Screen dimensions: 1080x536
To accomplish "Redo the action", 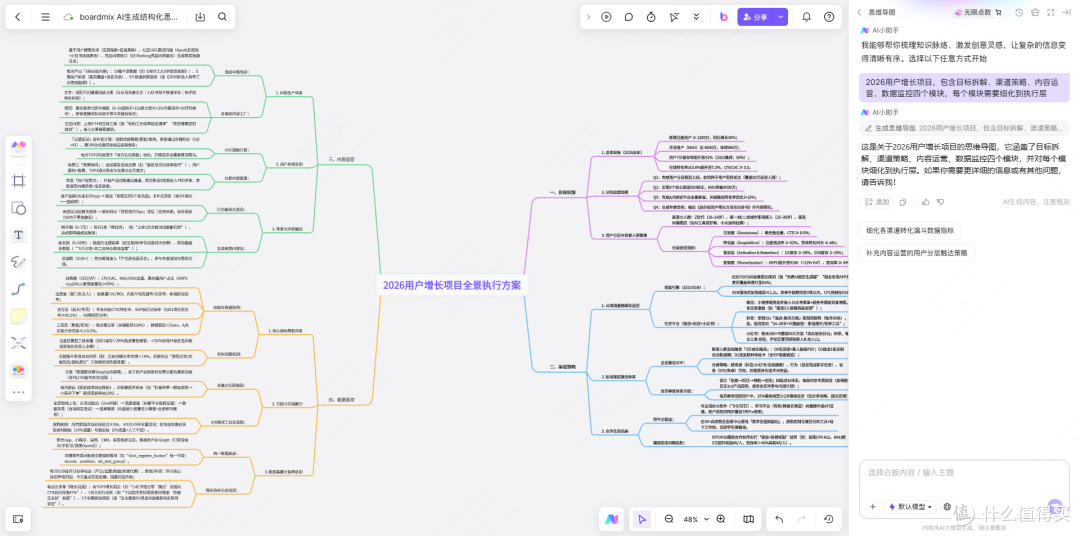I will click(x=802, y=519).
